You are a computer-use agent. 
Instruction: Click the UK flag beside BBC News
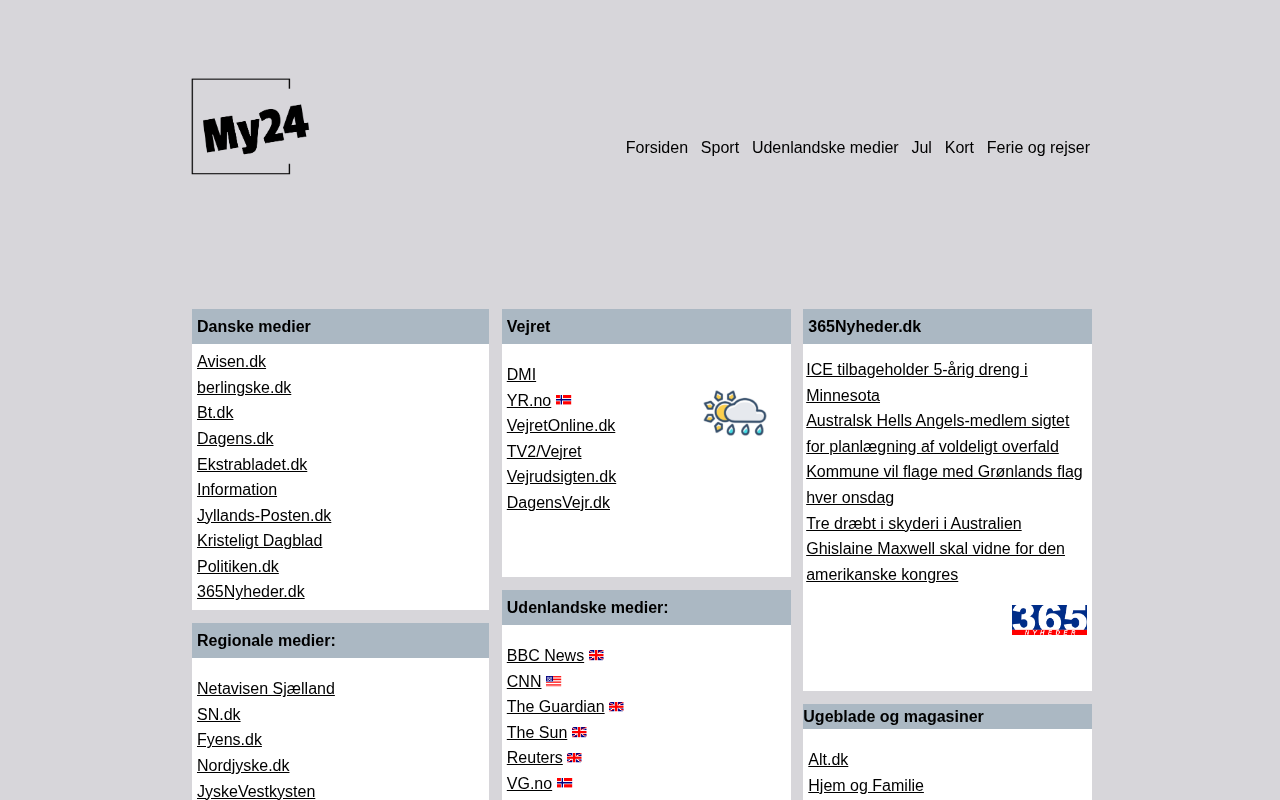click(x=596, y=655)
